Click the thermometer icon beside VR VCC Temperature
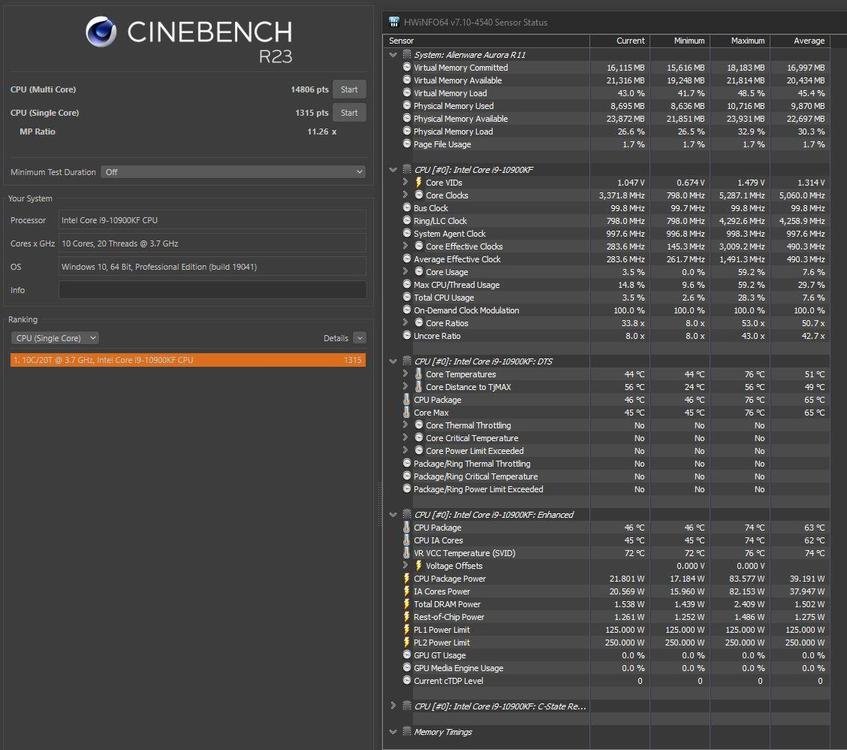 [407, 553]
